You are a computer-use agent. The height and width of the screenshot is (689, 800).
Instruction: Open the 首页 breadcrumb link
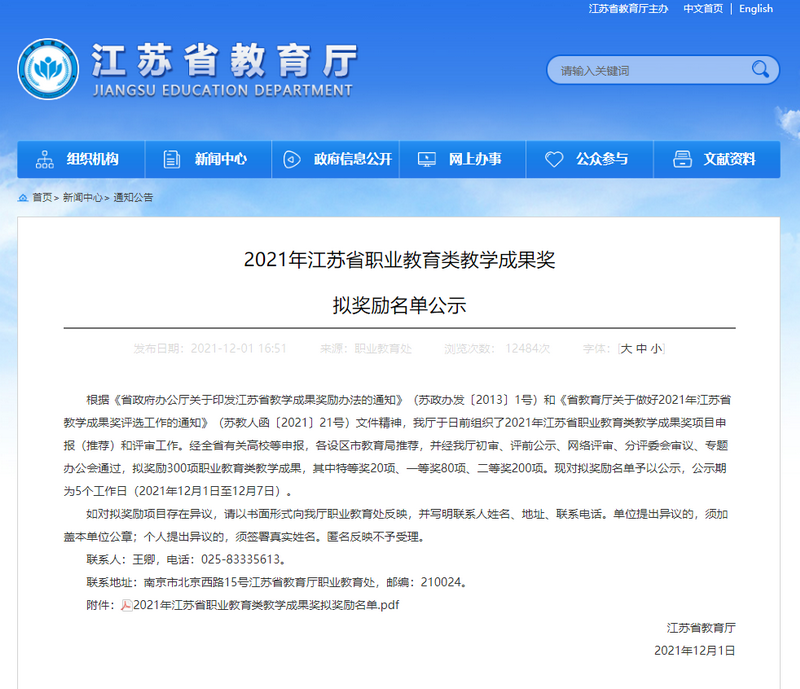tap(42, 197)
